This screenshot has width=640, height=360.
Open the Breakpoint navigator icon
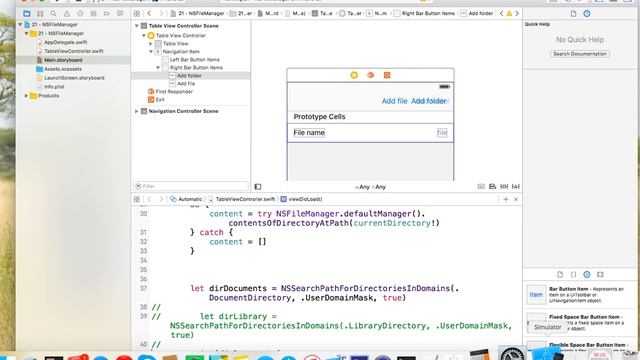coord(107,13)
